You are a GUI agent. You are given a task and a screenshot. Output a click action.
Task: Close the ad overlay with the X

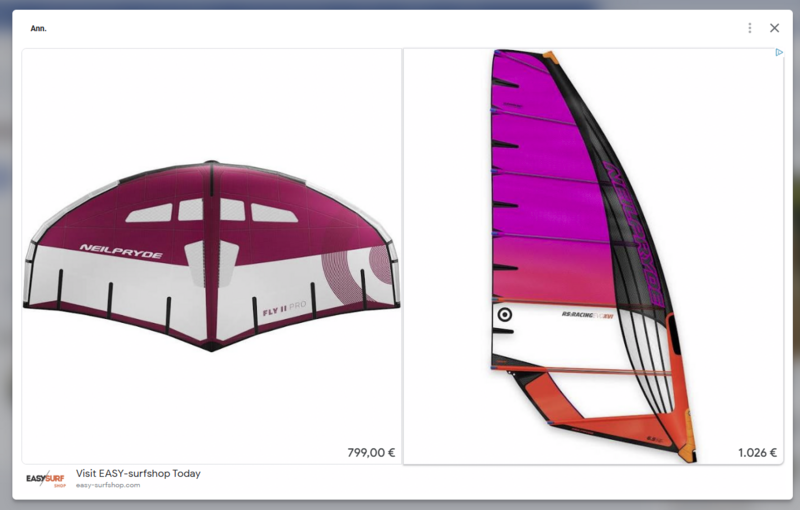(x=774, y=28)
